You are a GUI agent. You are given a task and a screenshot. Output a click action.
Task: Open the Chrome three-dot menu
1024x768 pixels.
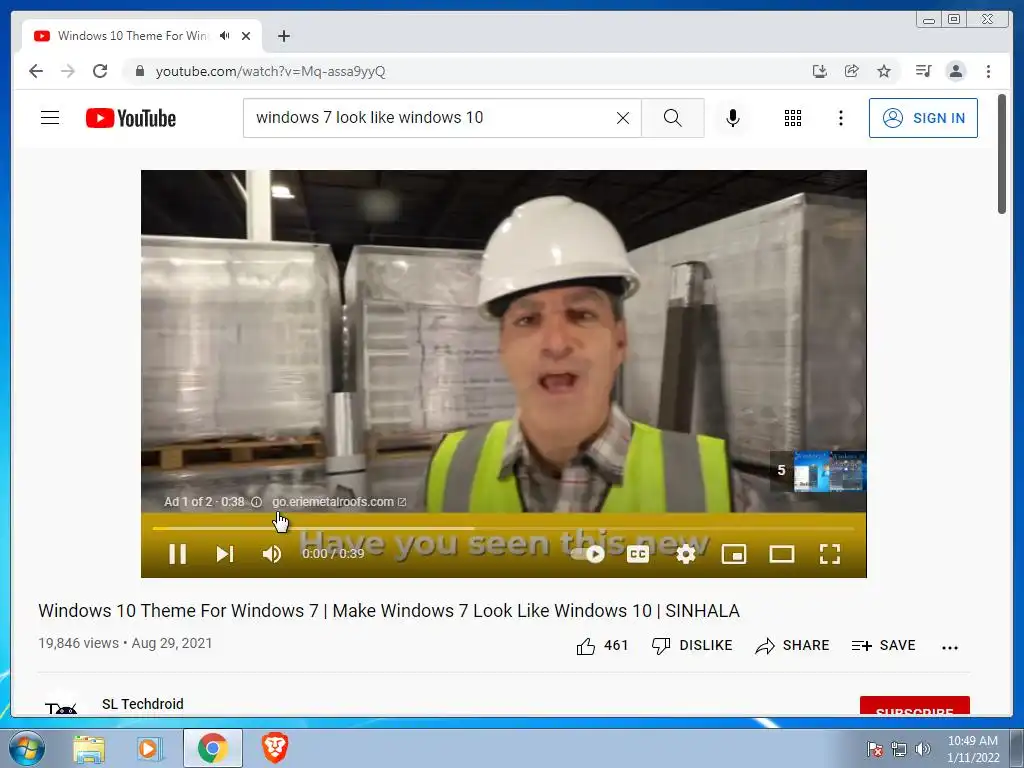coord(988,71)
